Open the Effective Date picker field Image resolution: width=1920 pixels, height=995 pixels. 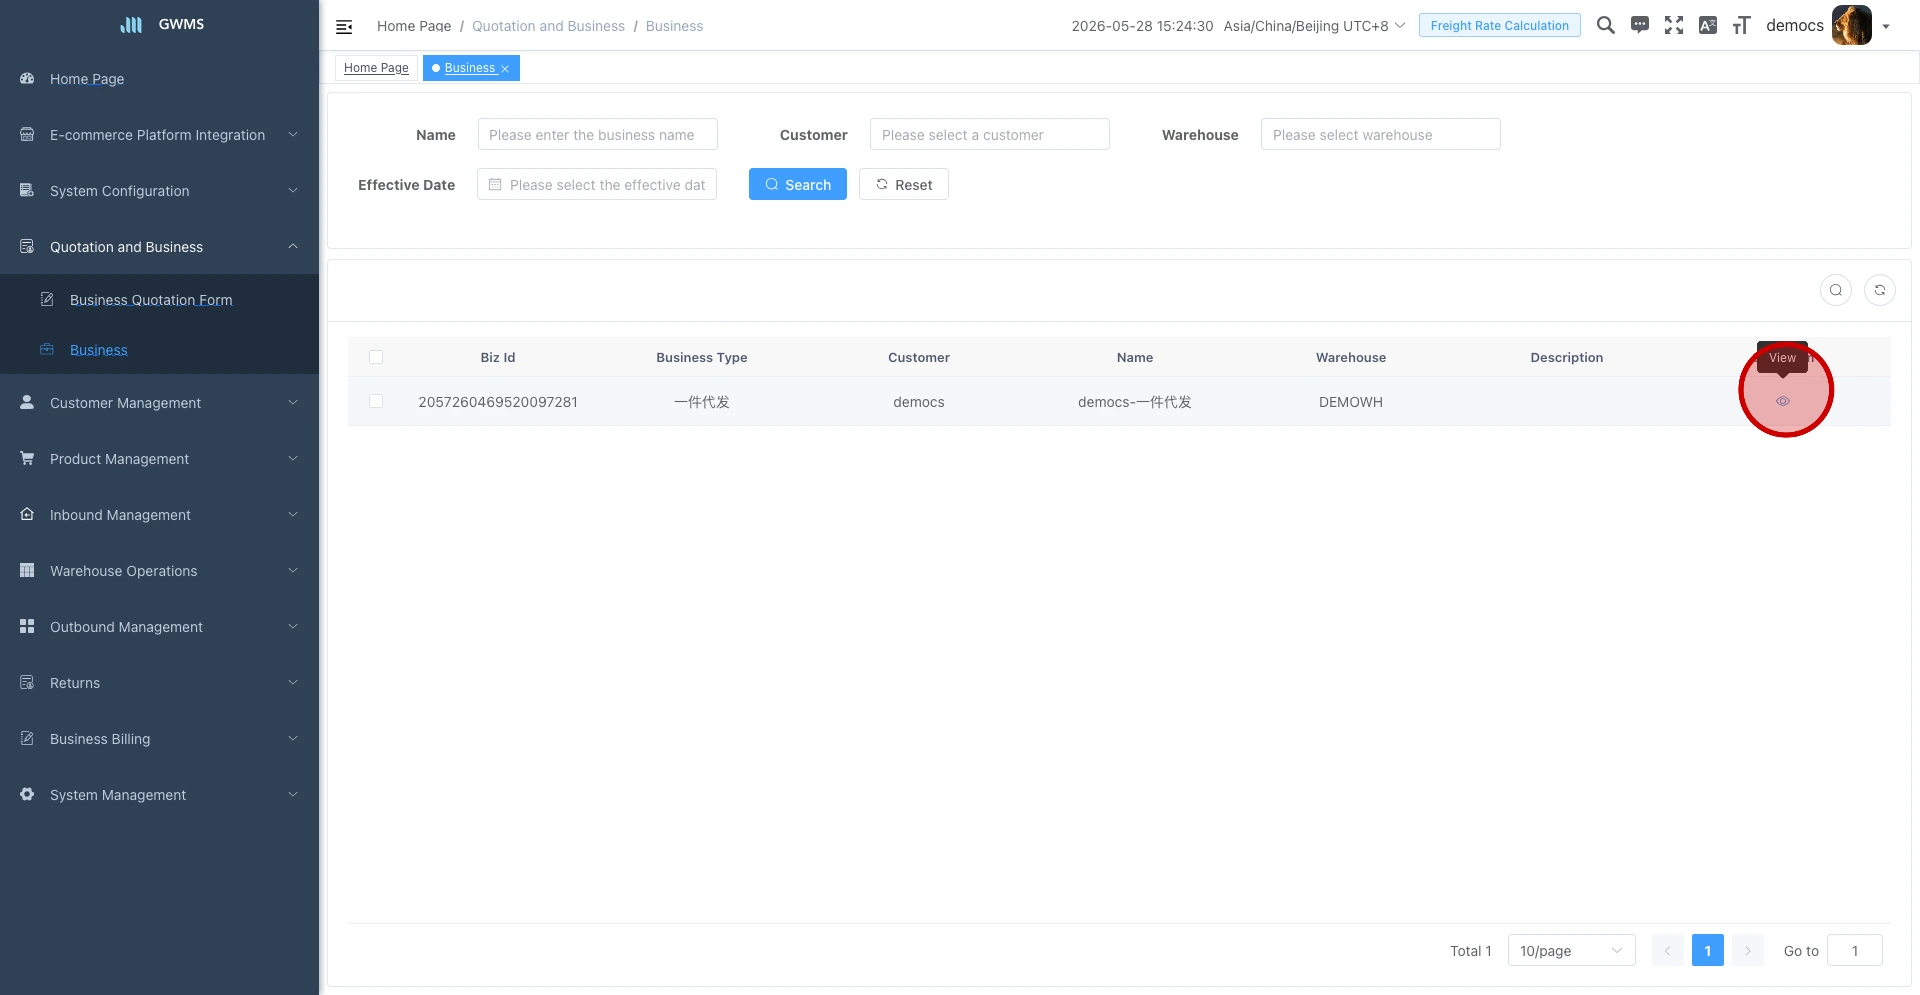[597, 184]
